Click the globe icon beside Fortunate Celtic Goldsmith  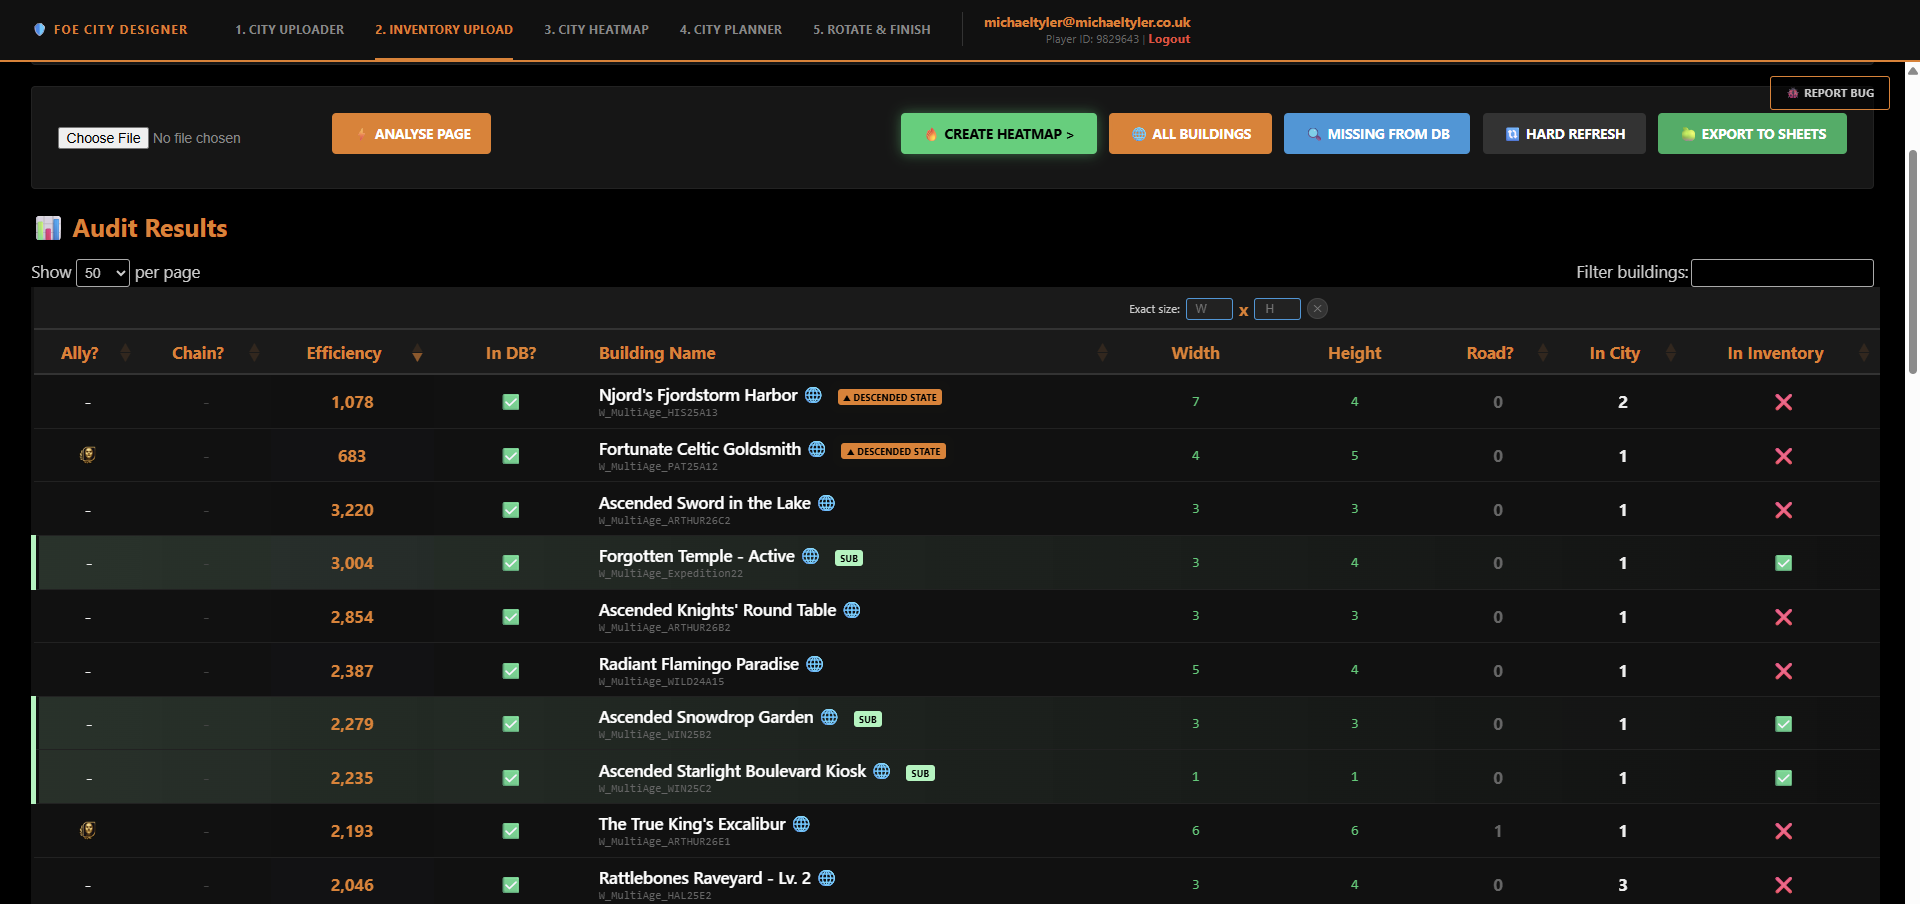coord(817,449)
